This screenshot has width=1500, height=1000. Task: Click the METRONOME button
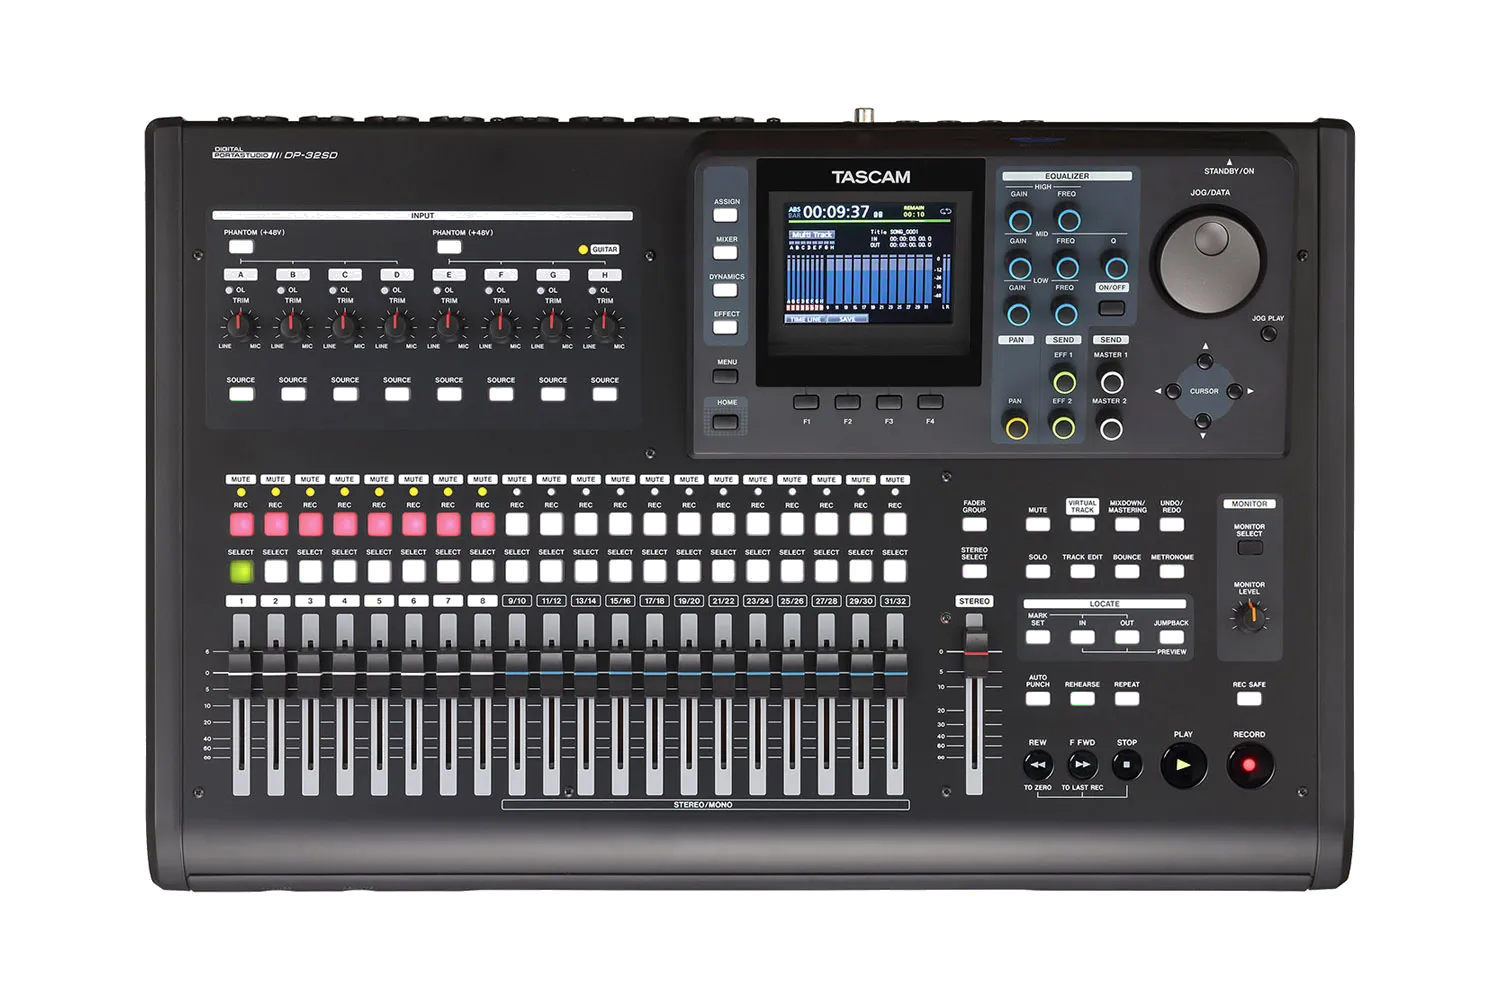1171,571
